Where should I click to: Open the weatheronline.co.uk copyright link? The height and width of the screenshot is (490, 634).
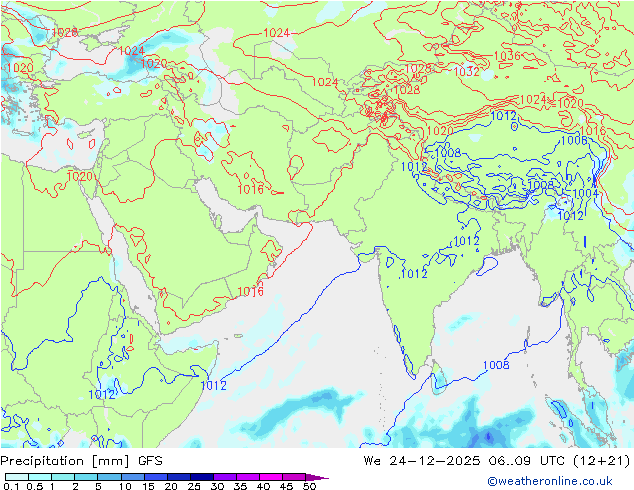tap(550, 481)
